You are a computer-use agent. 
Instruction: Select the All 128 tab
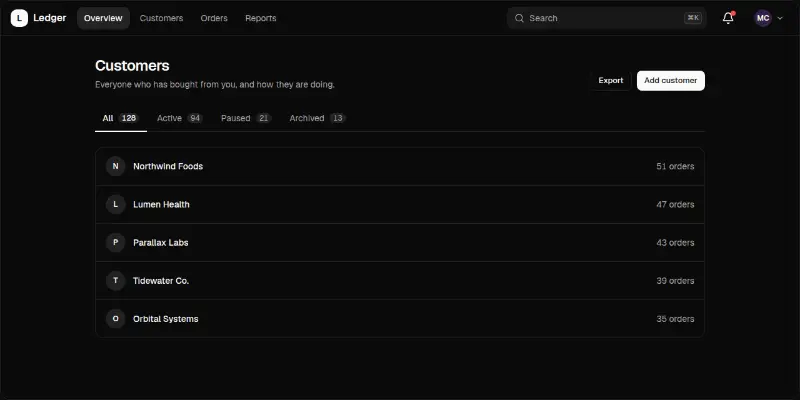pos(120,118)
